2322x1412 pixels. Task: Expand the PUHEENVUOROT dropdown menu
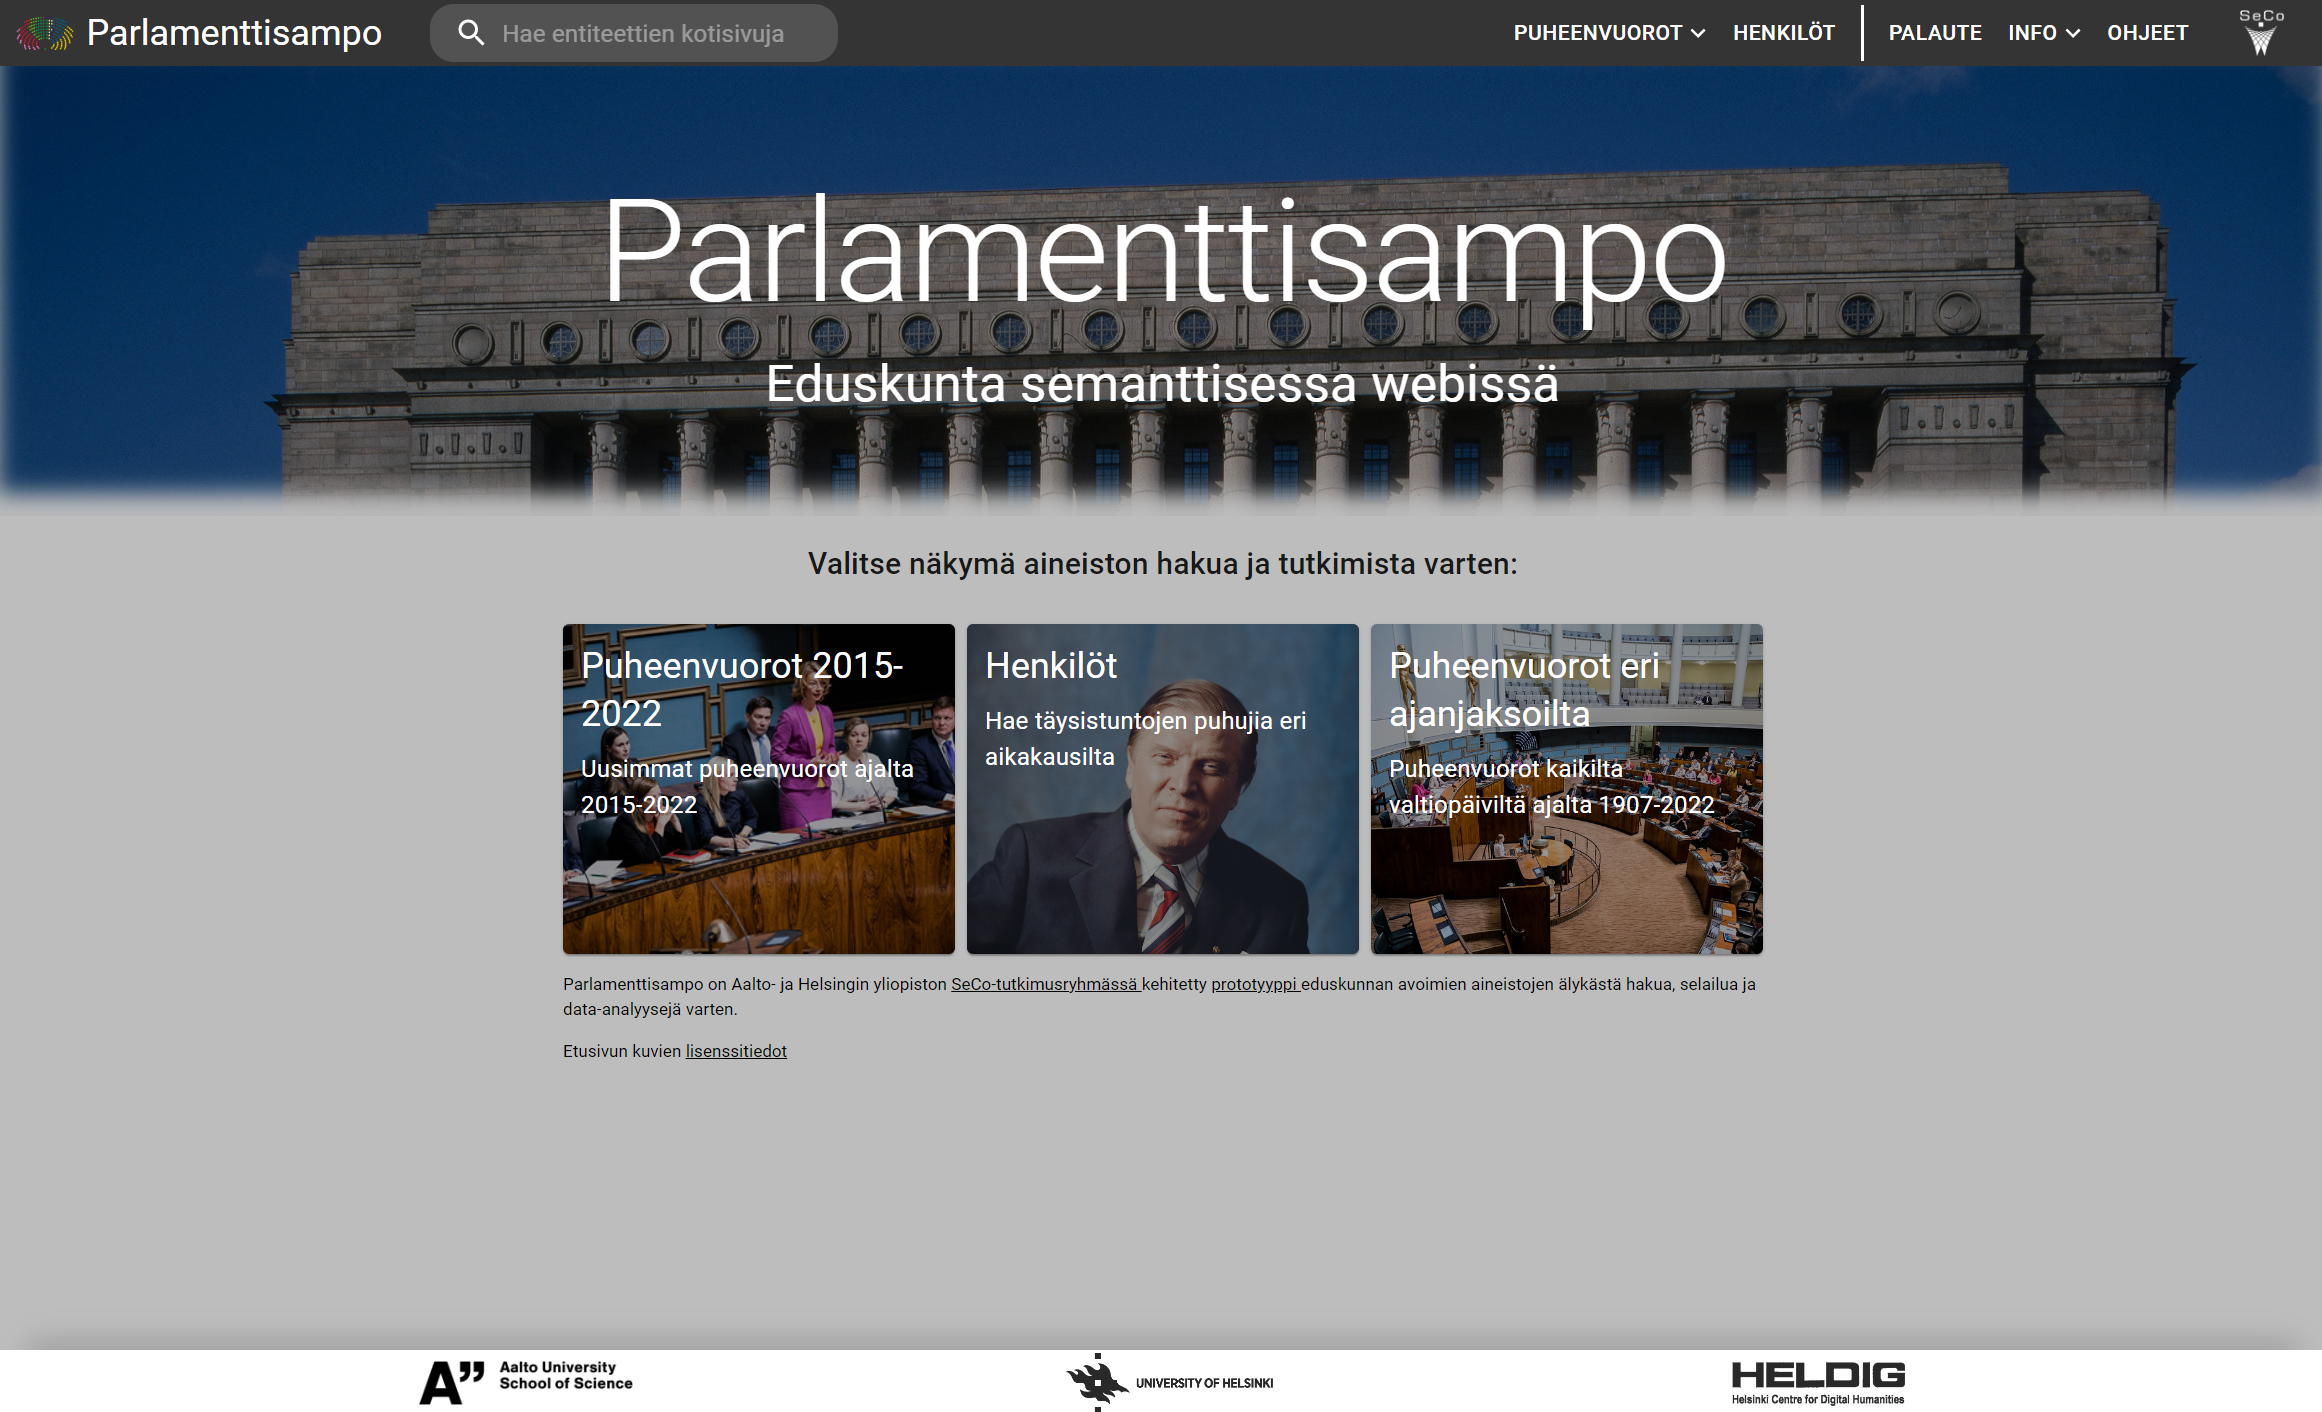pyautogui.click(x=1609, y=33)
